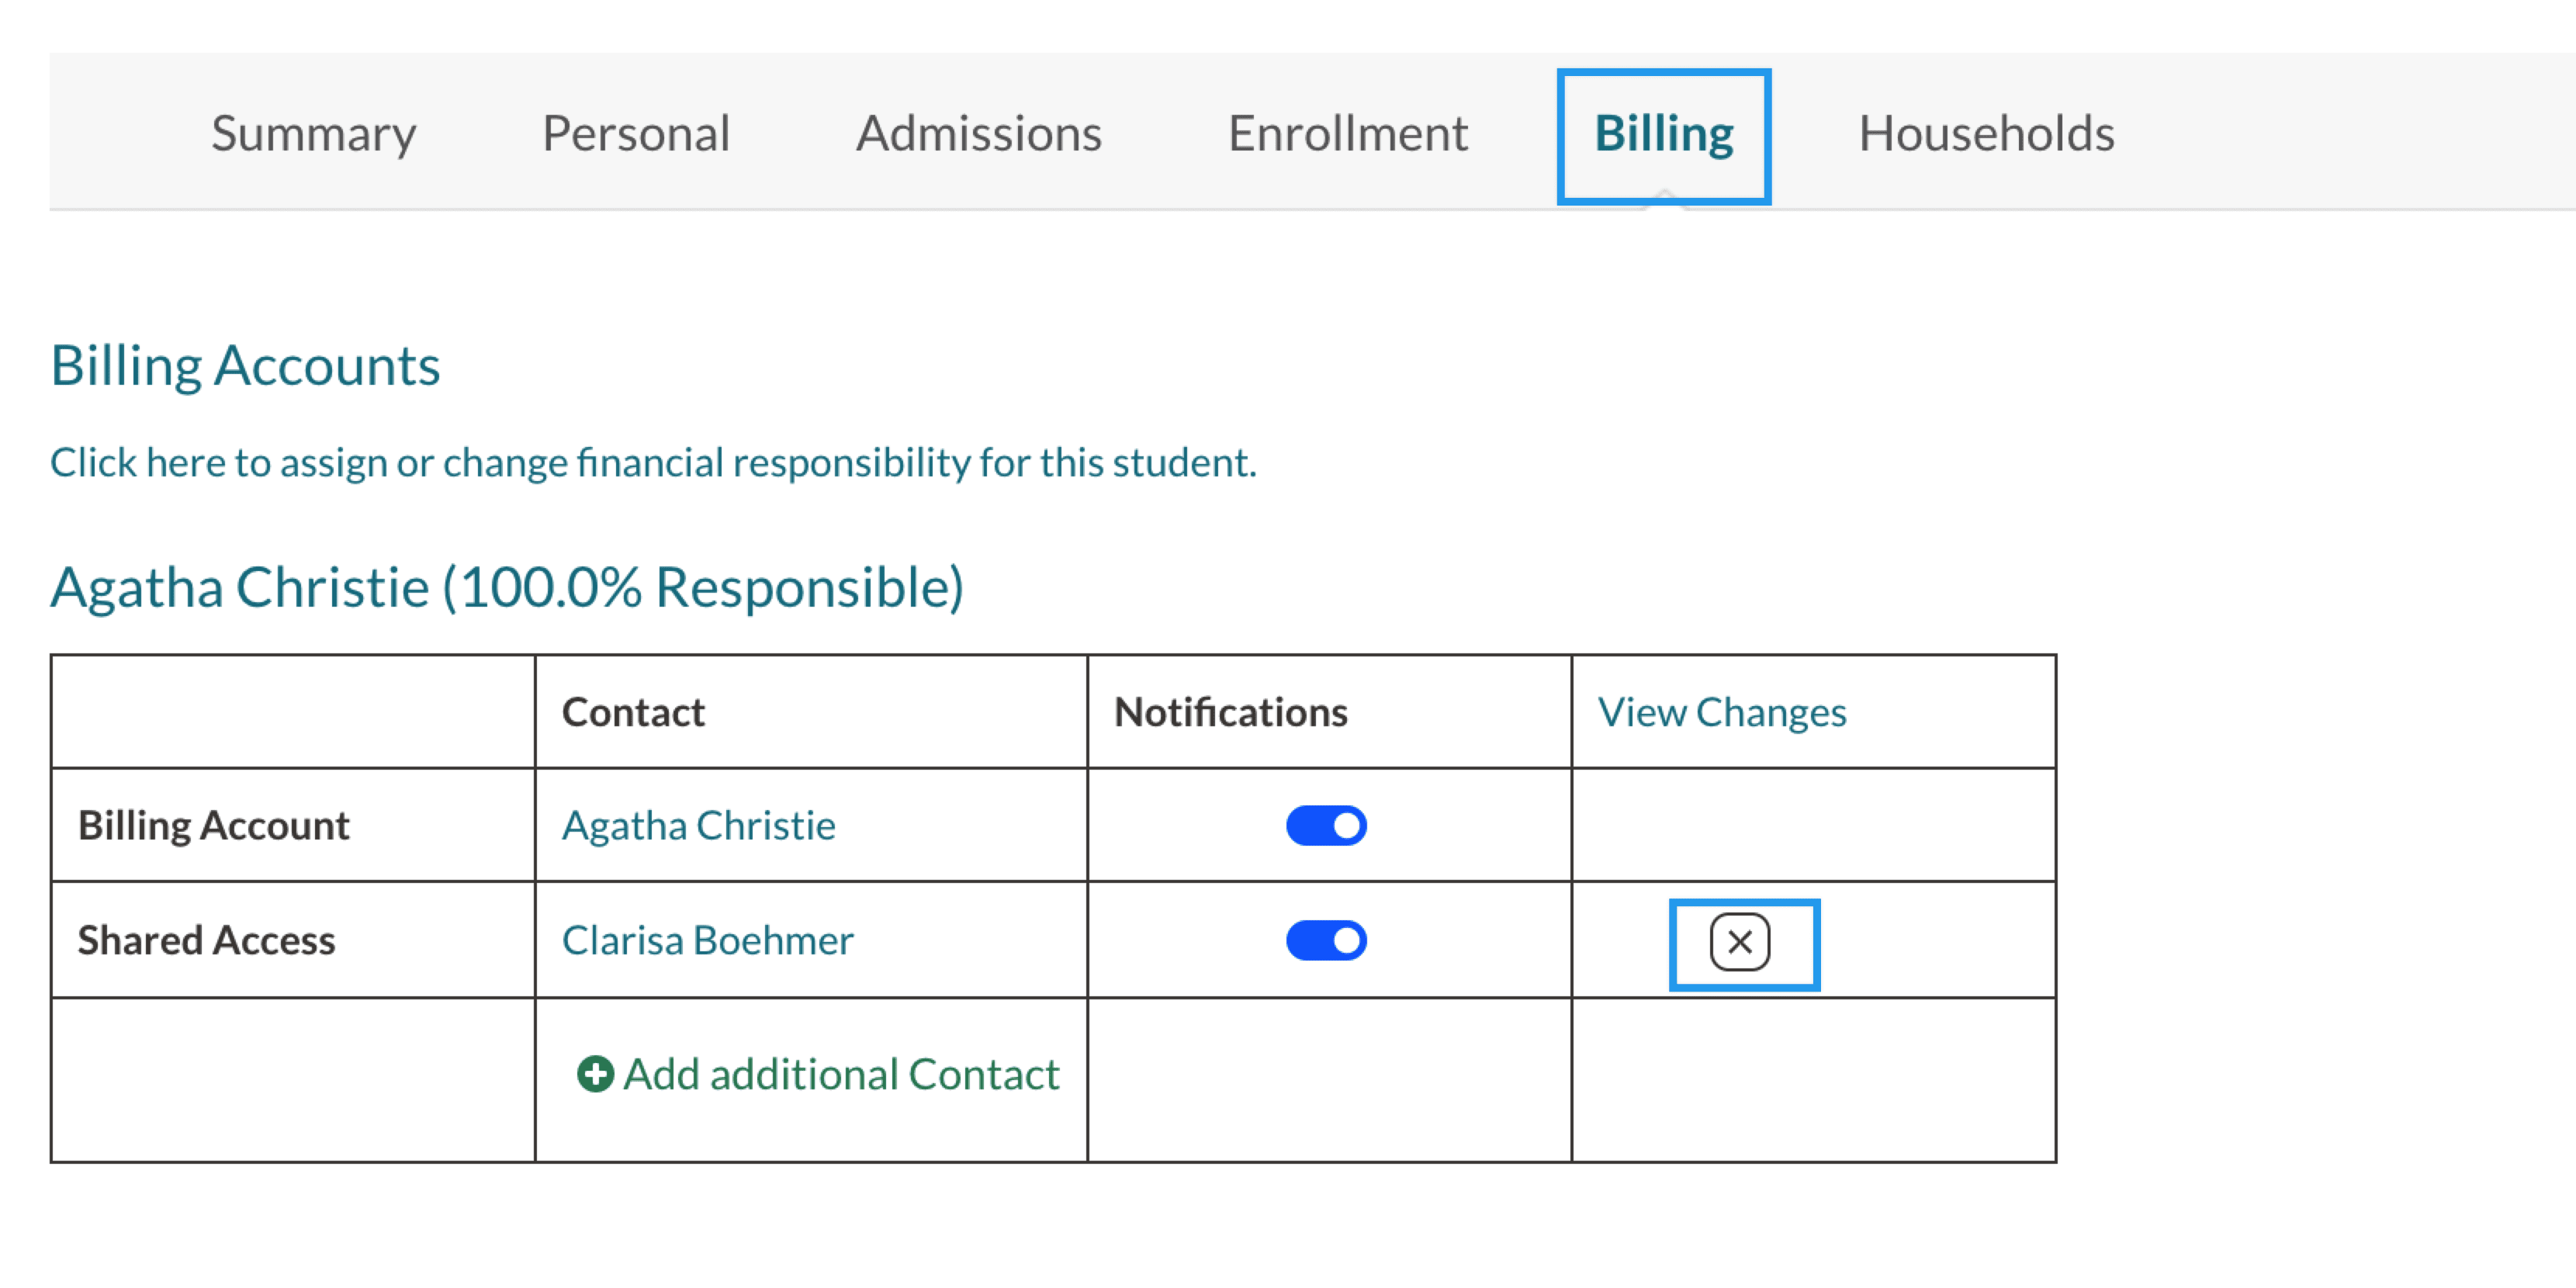Turn off notifications for Clarisa Boehmer
This screenshot has width=2576, height=1288.
[x=1326, y=941]
